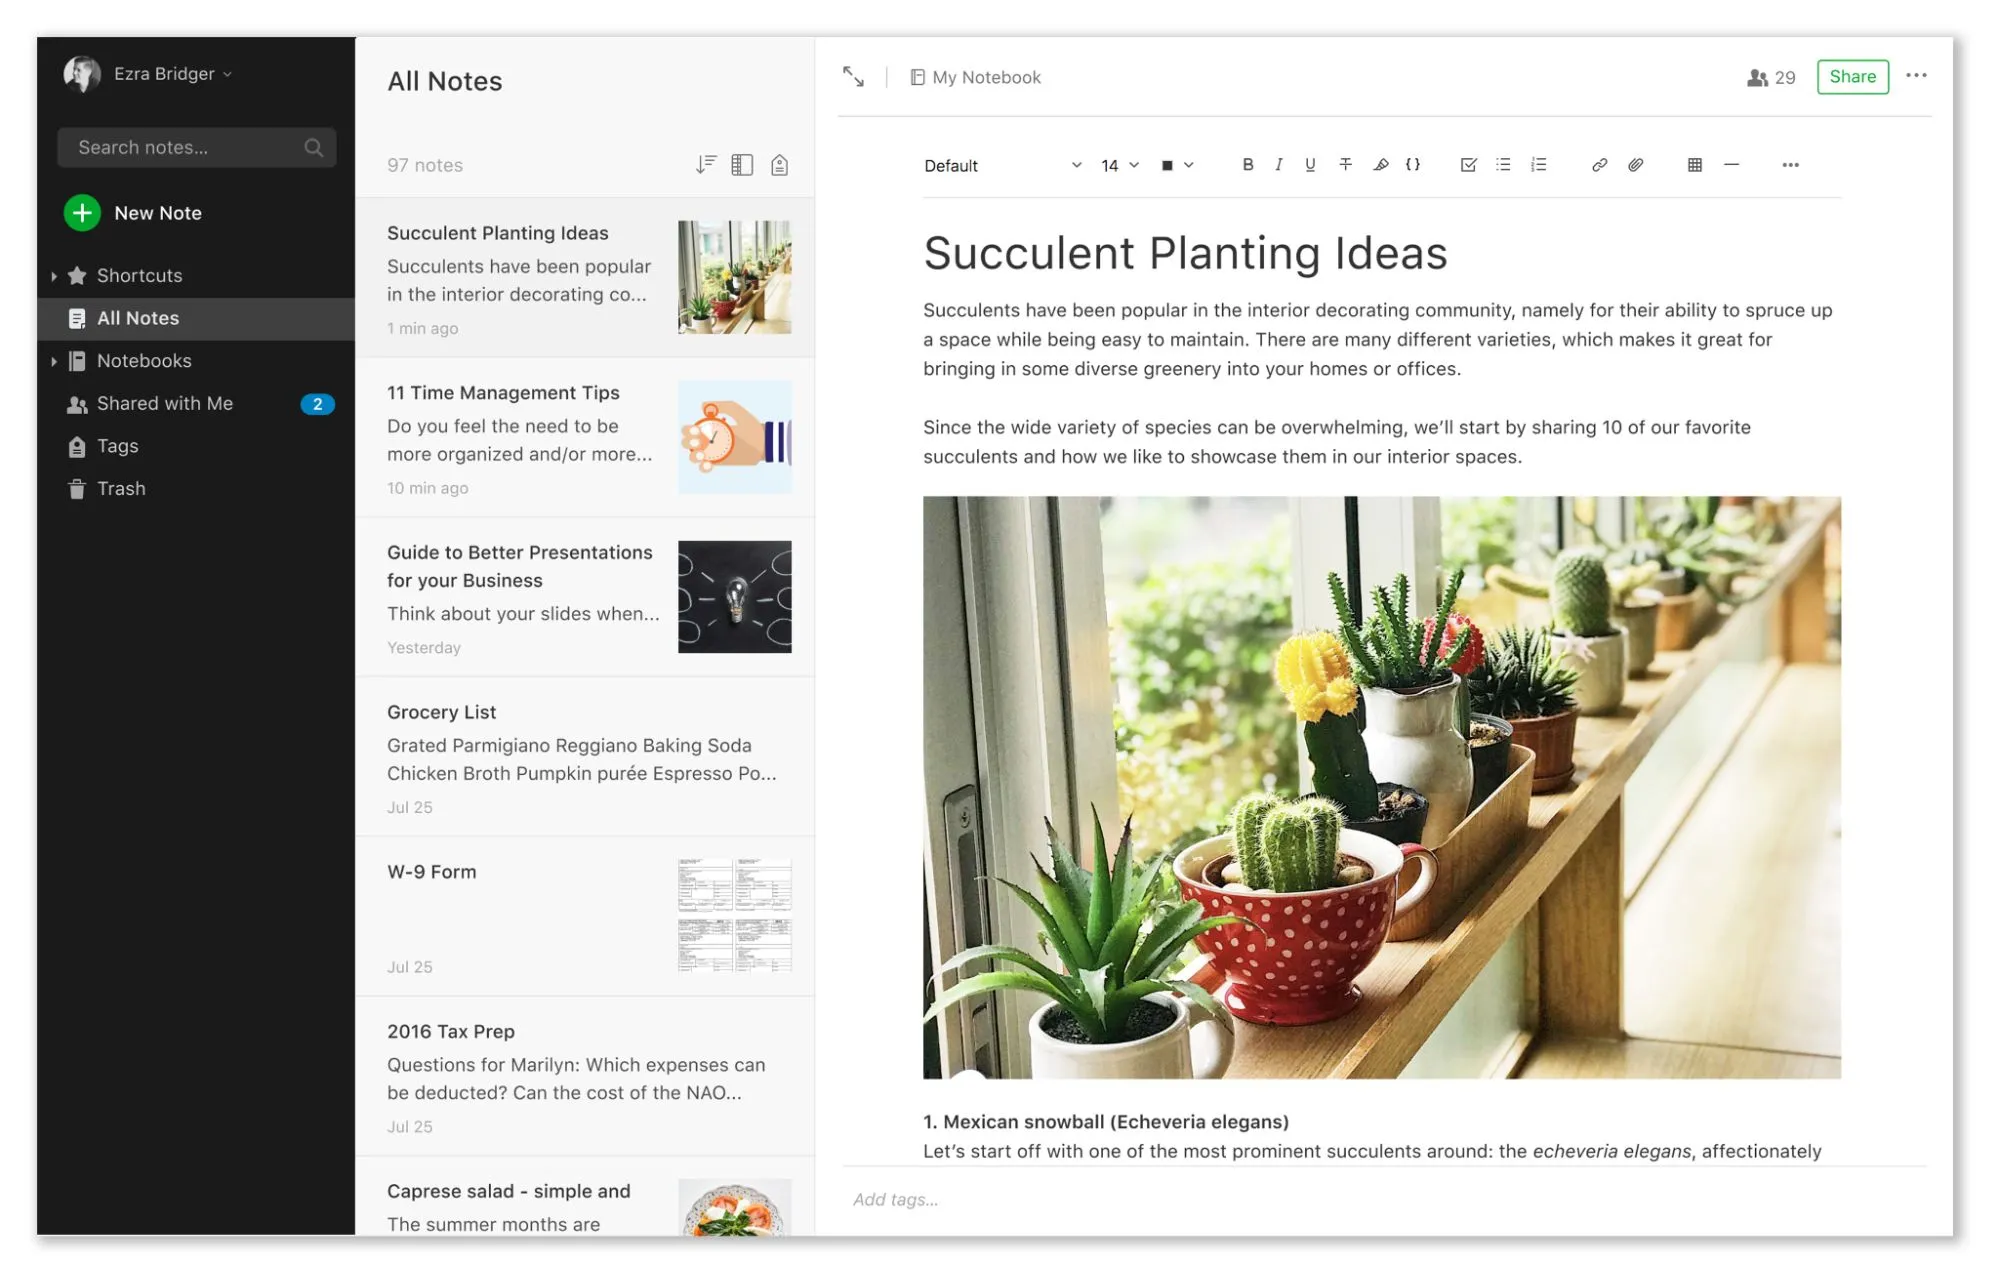Toggle the code block formatting icon
Screen dimensions: 1999x1275
(1413, 163)
